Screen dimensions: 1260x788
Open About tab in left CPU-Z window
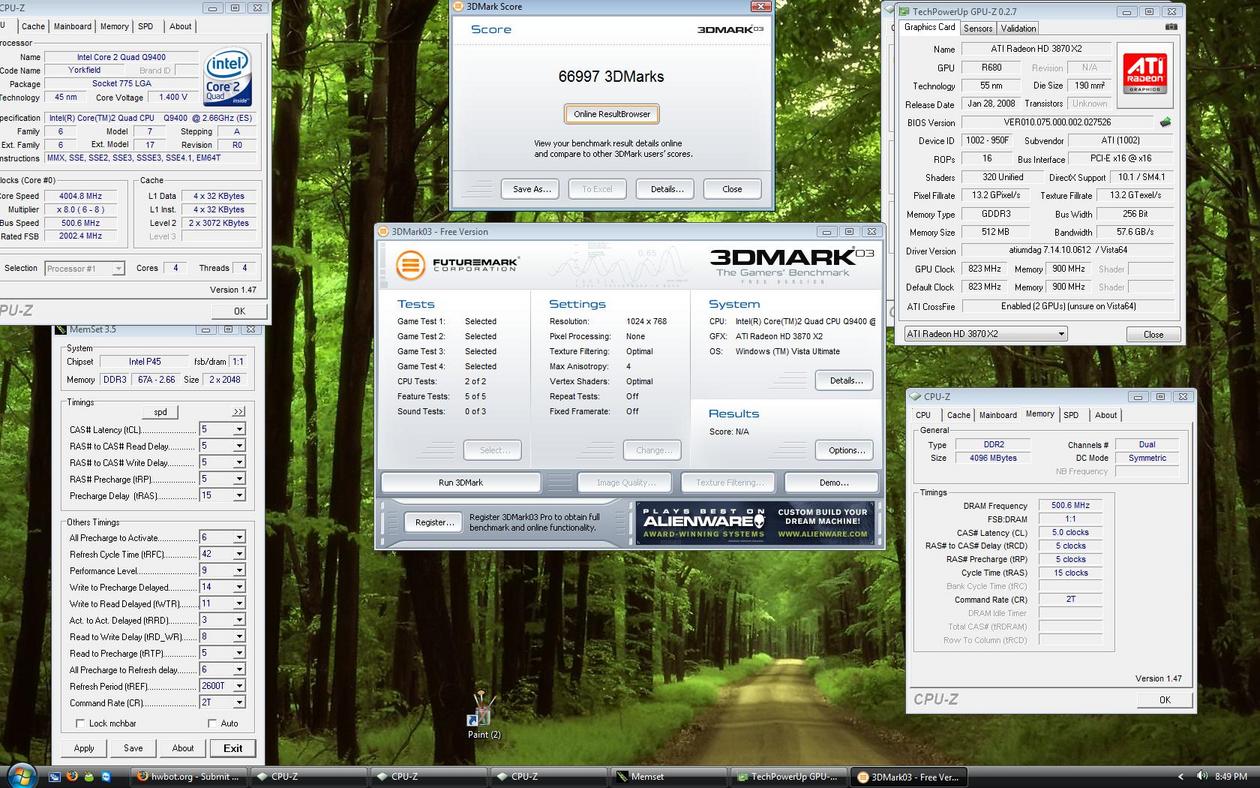[181, 27]
